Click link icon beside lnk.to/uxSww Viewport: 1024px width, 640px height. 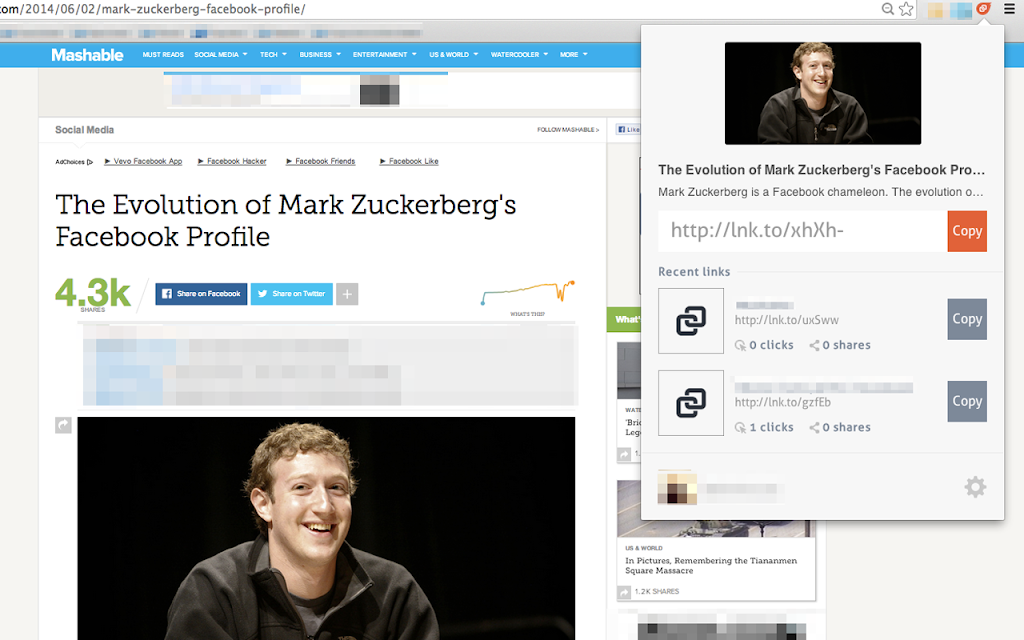point(691,321)
